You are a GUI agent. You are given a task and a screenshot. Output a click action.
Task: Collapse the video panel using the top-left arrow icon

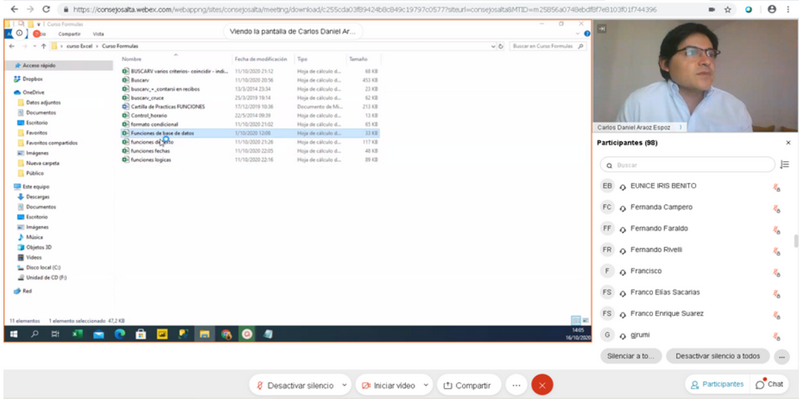602,29
